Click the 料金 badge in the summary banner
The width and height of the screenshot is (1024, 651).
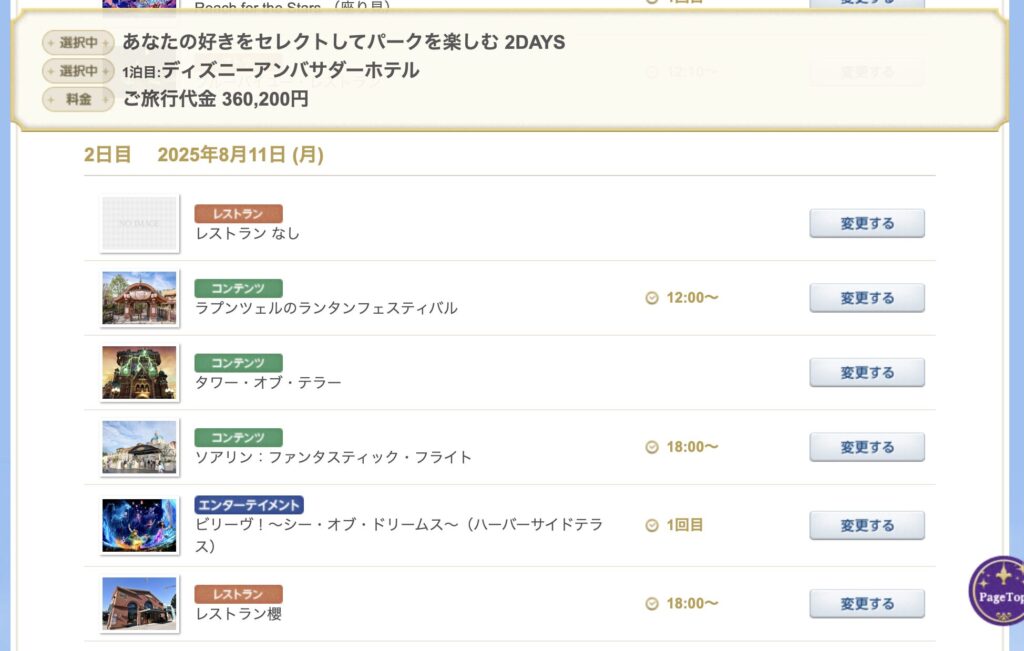tap(78, 99)
